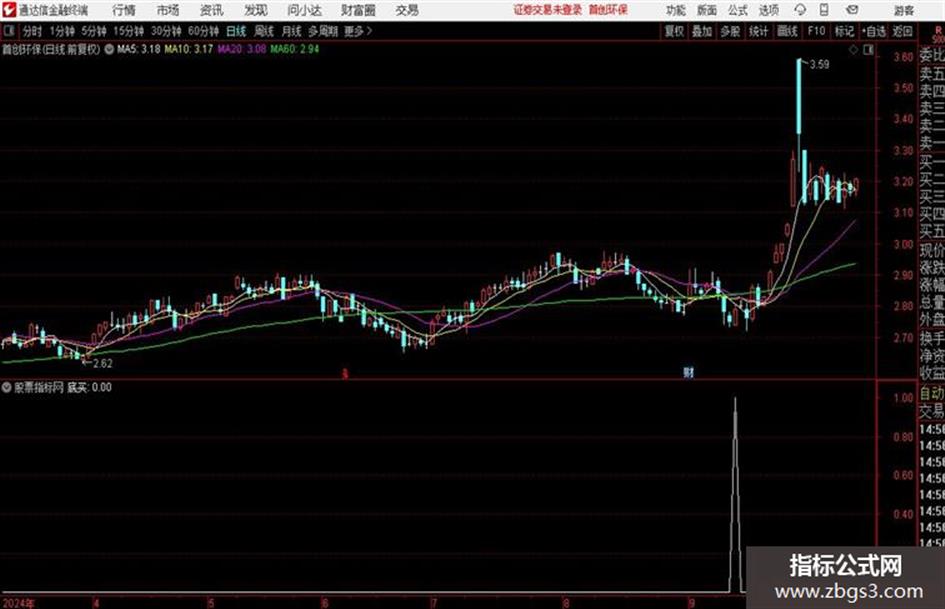Image resolution: width=945 pixels, height=609 pixels.
Task: Click the 底买: 0.00 indicator value
Action: point(89,387)
